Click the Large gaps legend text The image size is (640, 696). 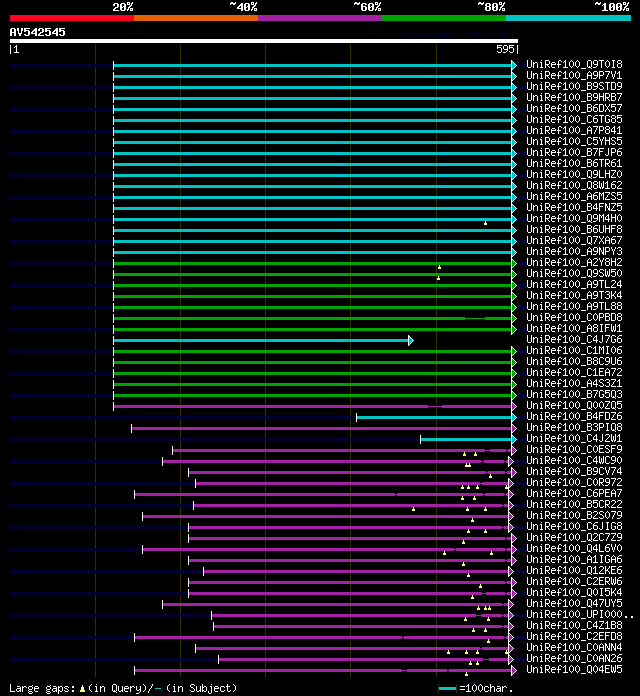point(42,688)
